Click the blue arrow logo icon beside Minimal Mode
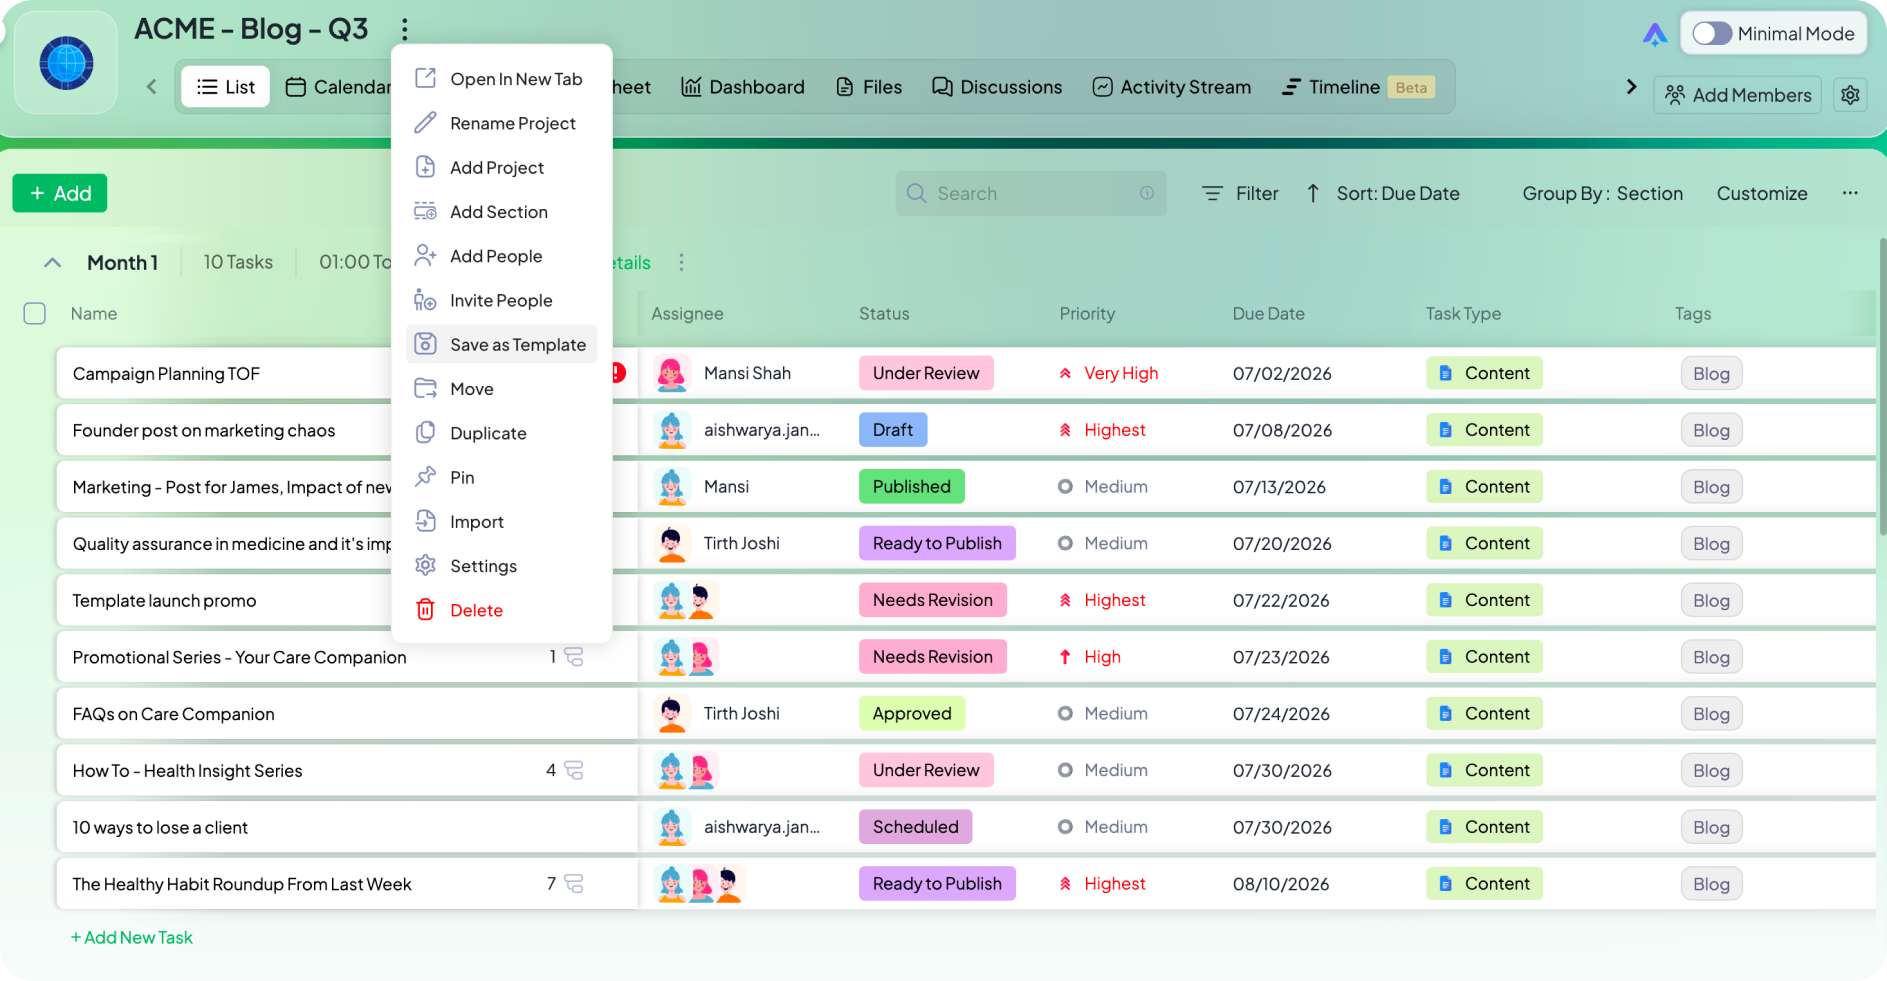Image resolution: width=1887 pixels, height=981 pixels. pyautogui.click(x=1655, y=35)
